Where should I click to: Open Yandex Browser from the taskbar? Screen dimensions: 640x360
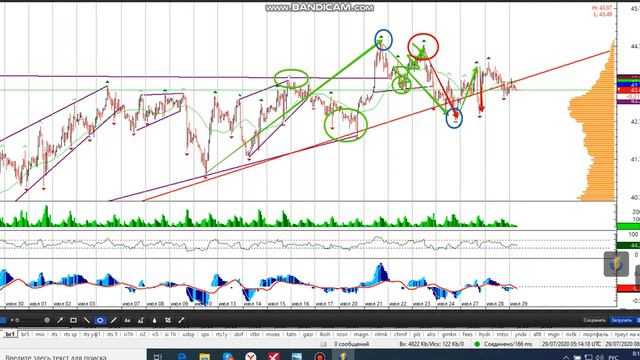[x=251, y=357]
